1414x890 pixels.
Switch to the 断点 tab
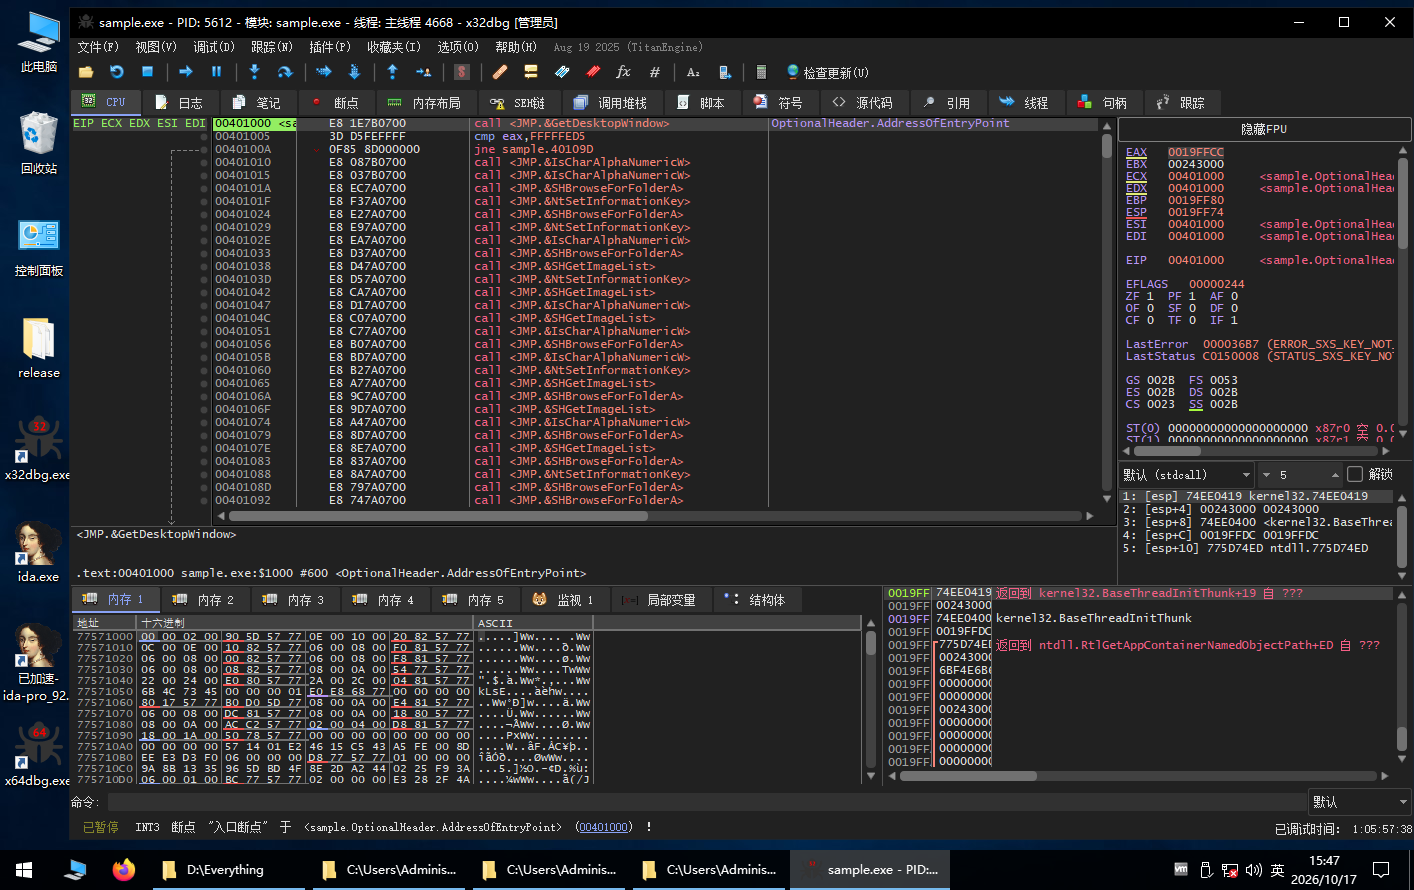click(x=336, y=103)
